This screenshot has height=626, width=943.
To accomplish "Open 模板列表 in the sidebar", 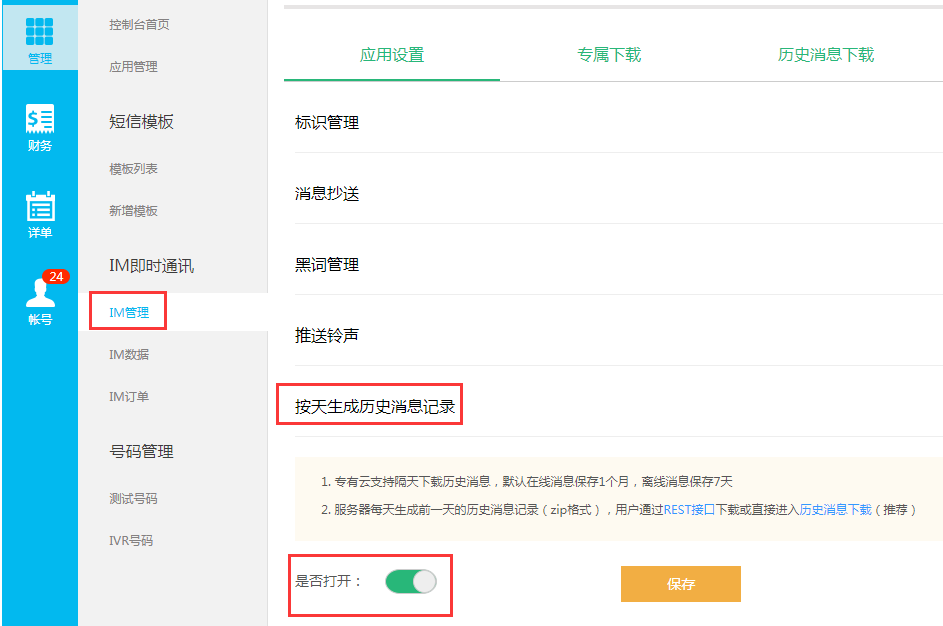I will (133, 169).
